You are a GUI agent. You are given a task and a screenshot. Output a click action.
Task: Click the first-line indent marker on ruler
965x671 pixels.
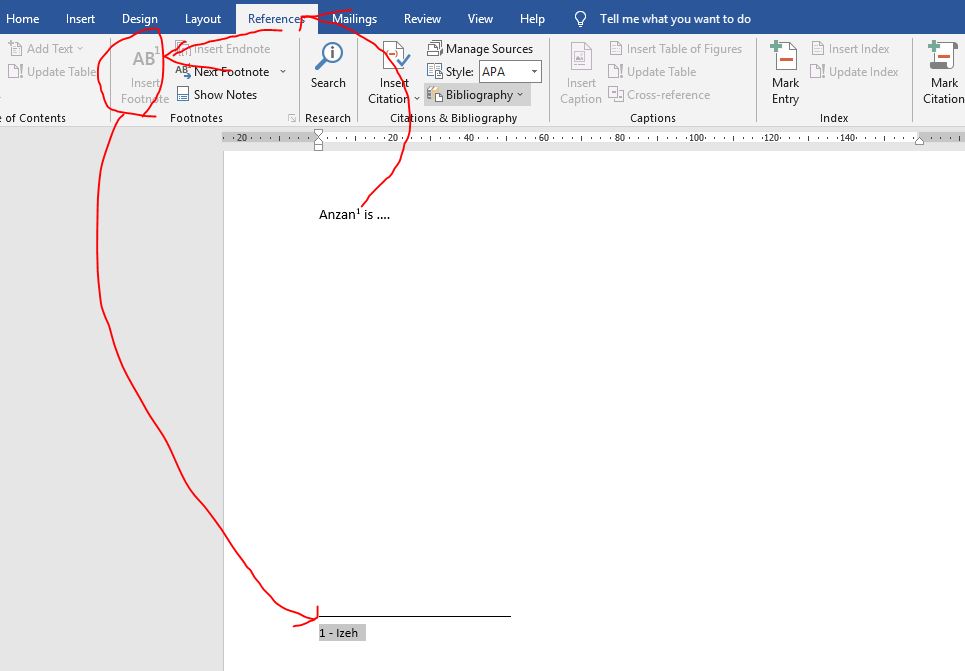pyautogui.click(x=318, y=134)
